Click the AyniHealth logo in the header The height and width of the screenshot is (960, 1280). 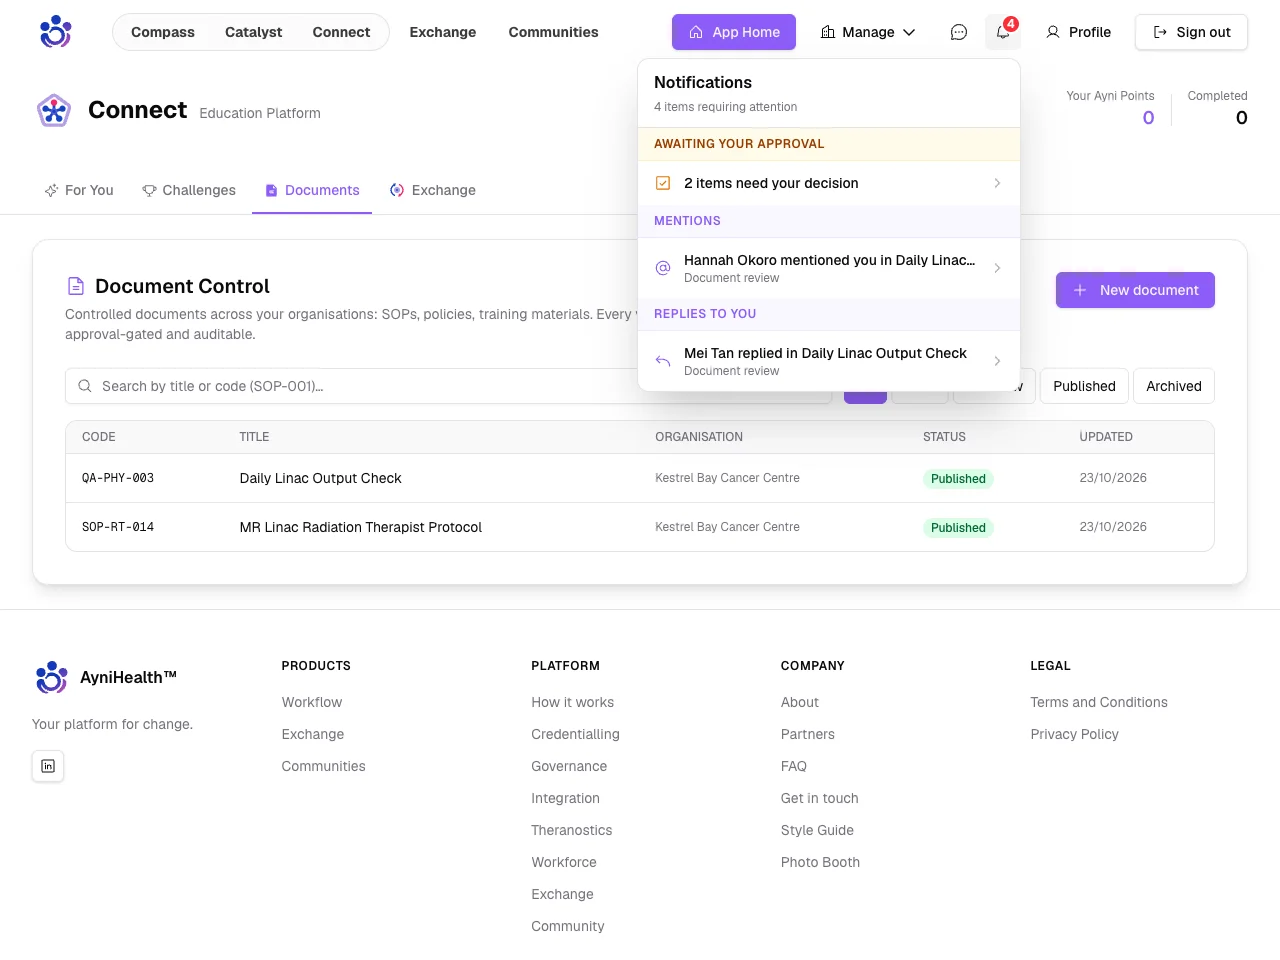tap(56, 32)
